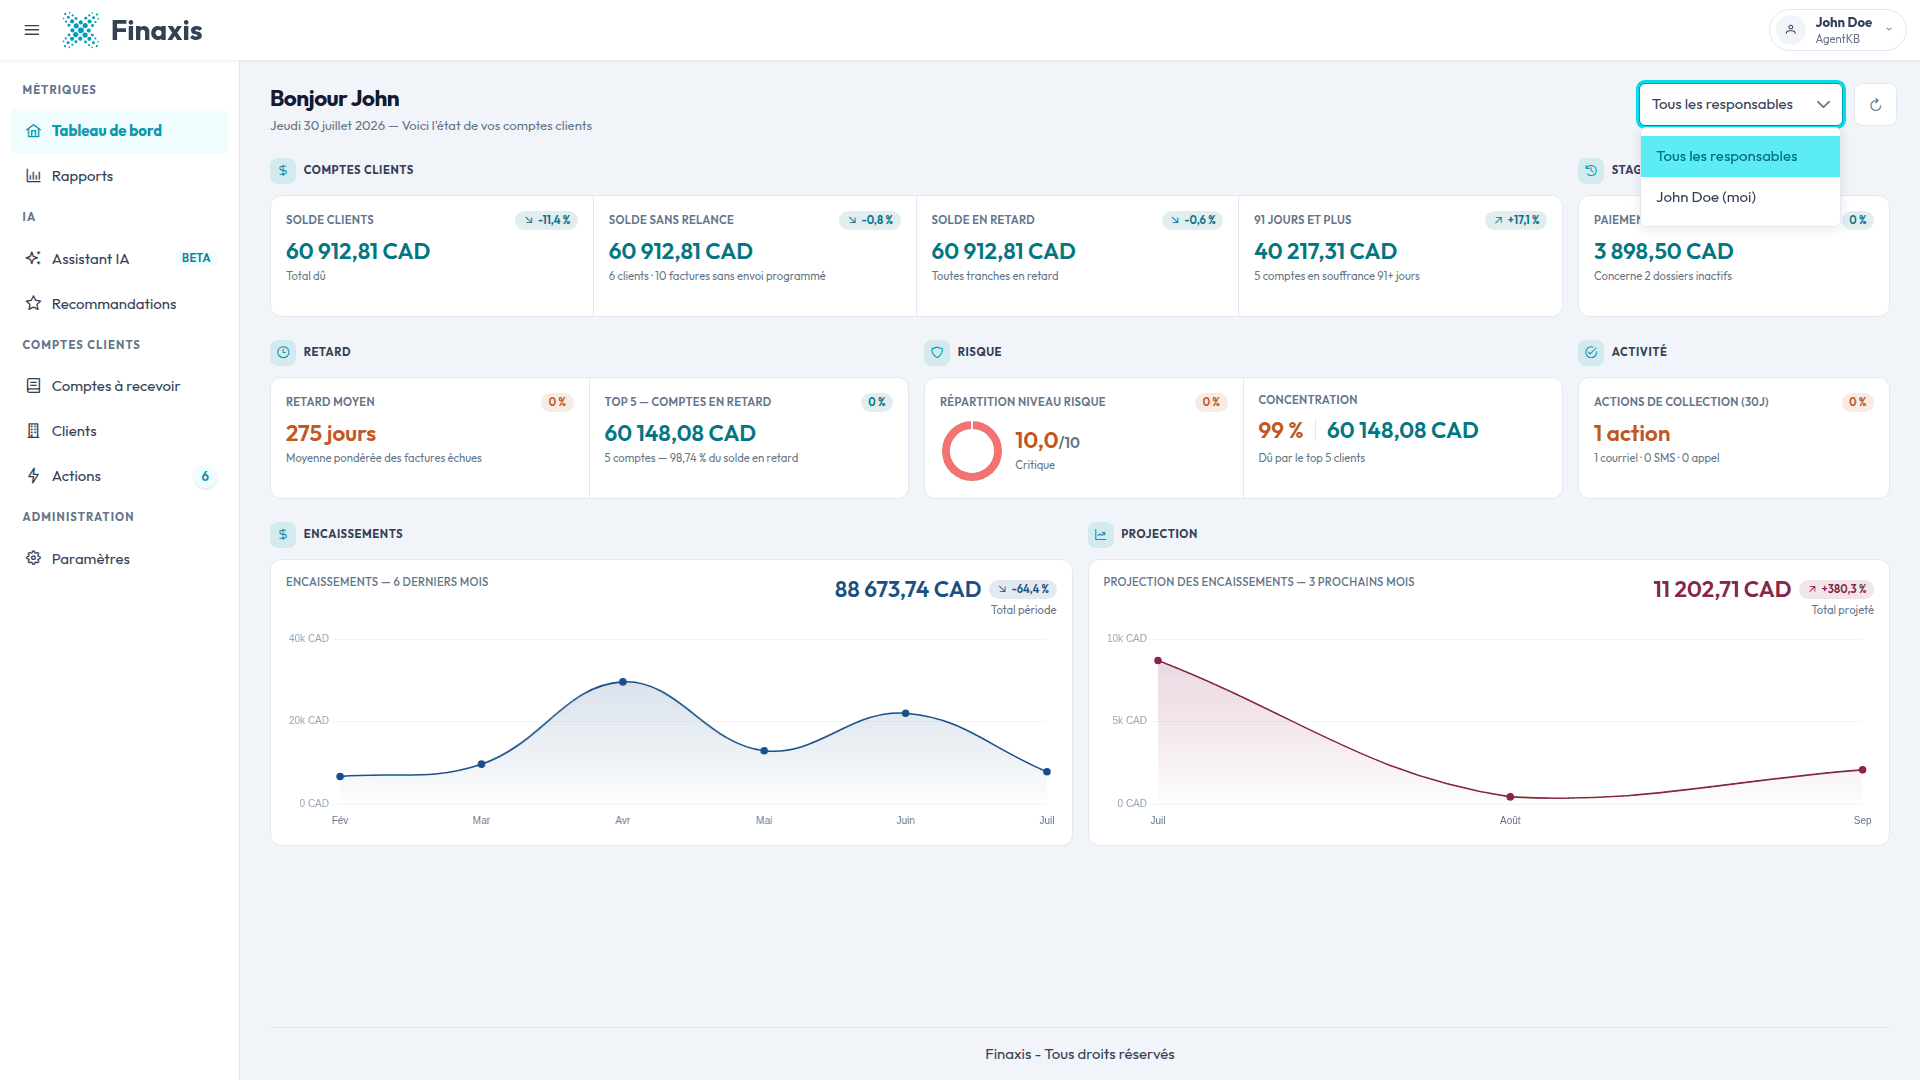Click the risk level donut chart

[x=971, y=451]
